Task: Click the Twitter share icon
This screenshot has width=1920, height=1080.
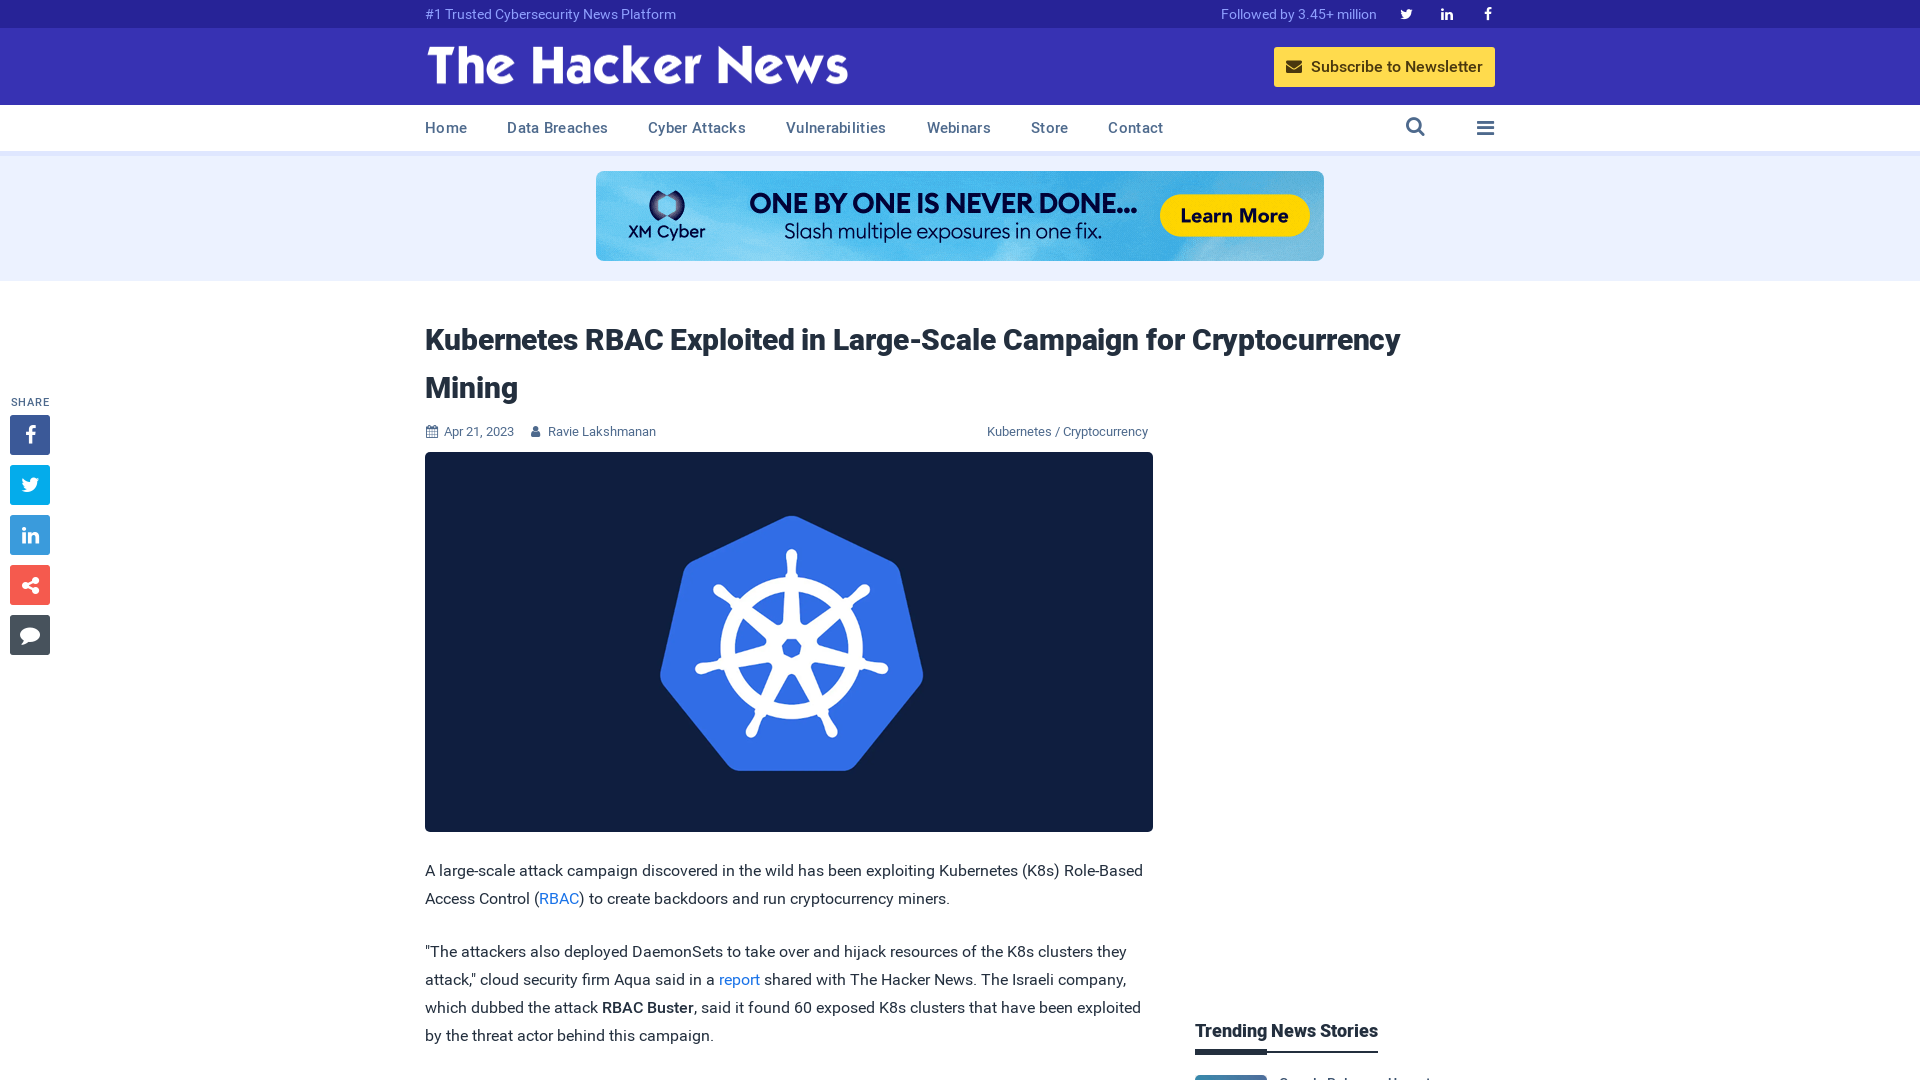Action: (x=29, y=484)
